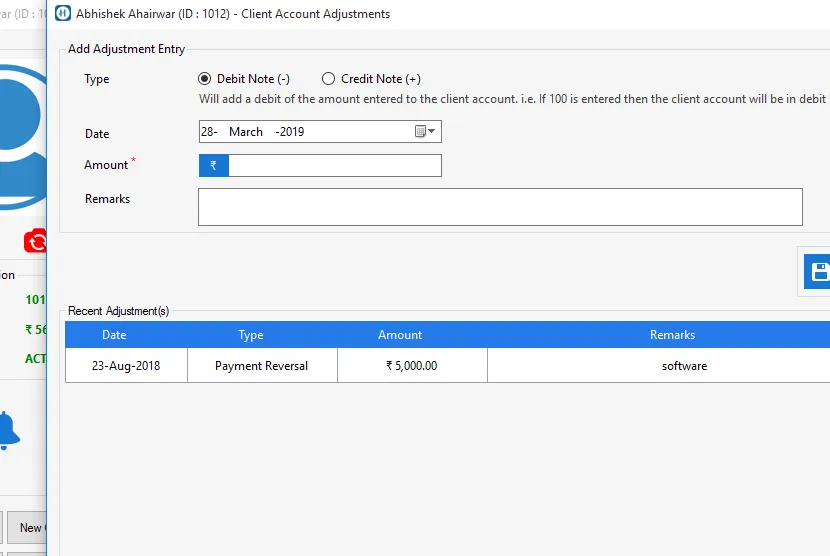830x556 pixels.
Task: Click the Remarks column header
Action: [x=672, y=335]
